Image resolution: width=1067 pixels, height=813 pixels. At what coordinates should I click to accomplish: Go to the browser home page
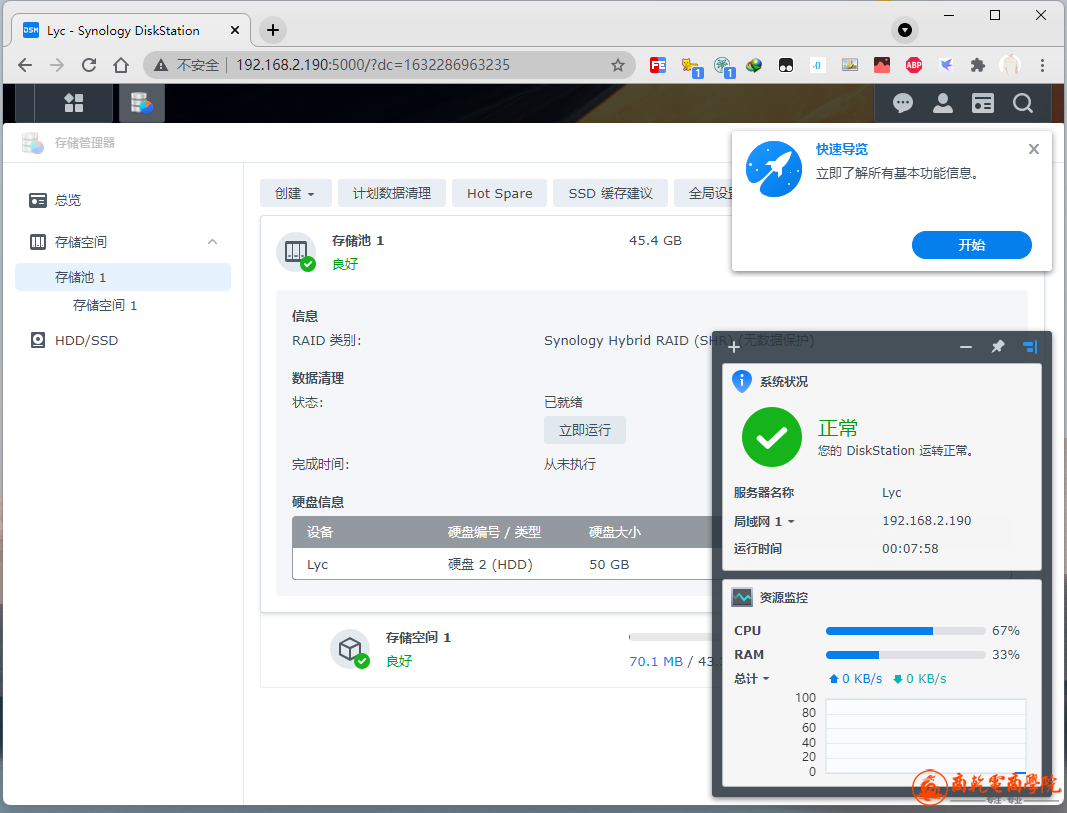pos(121,65)
